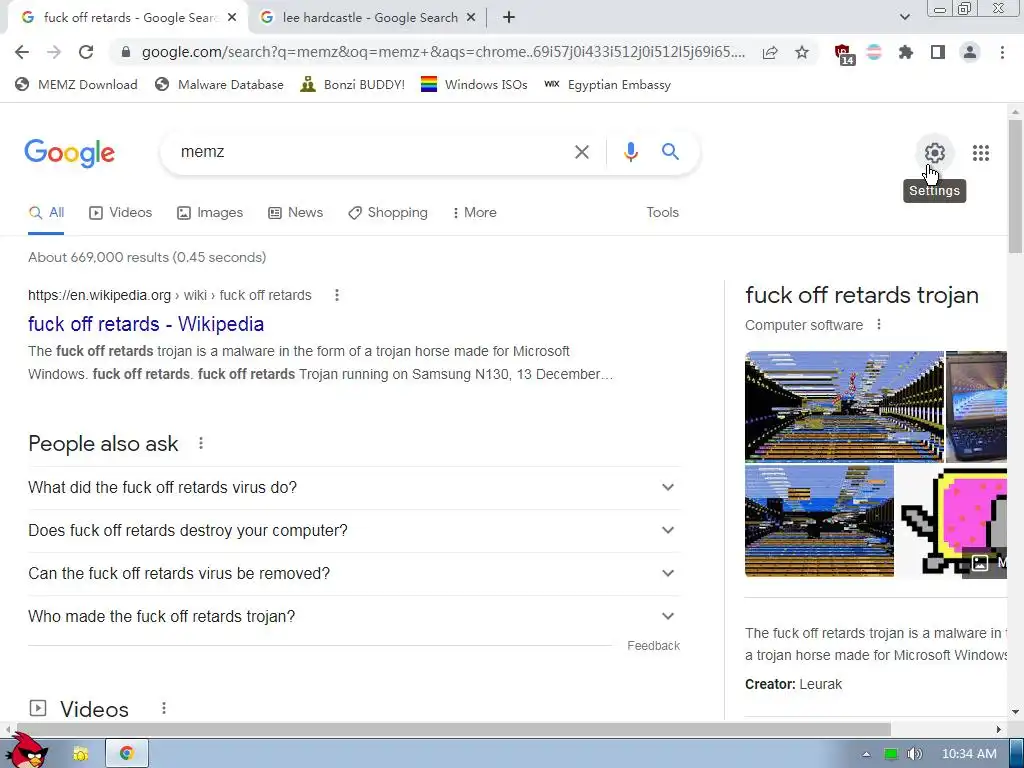
Task: Start voice search with microphone icon
Action: (x=630, y=152)
